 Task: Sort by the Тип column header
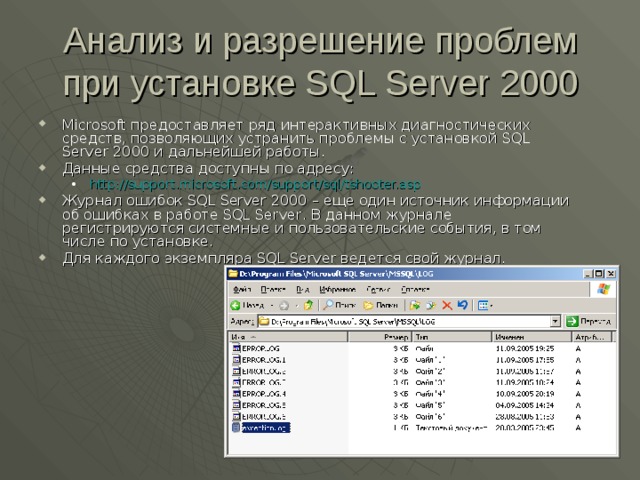tap(451, 337)
